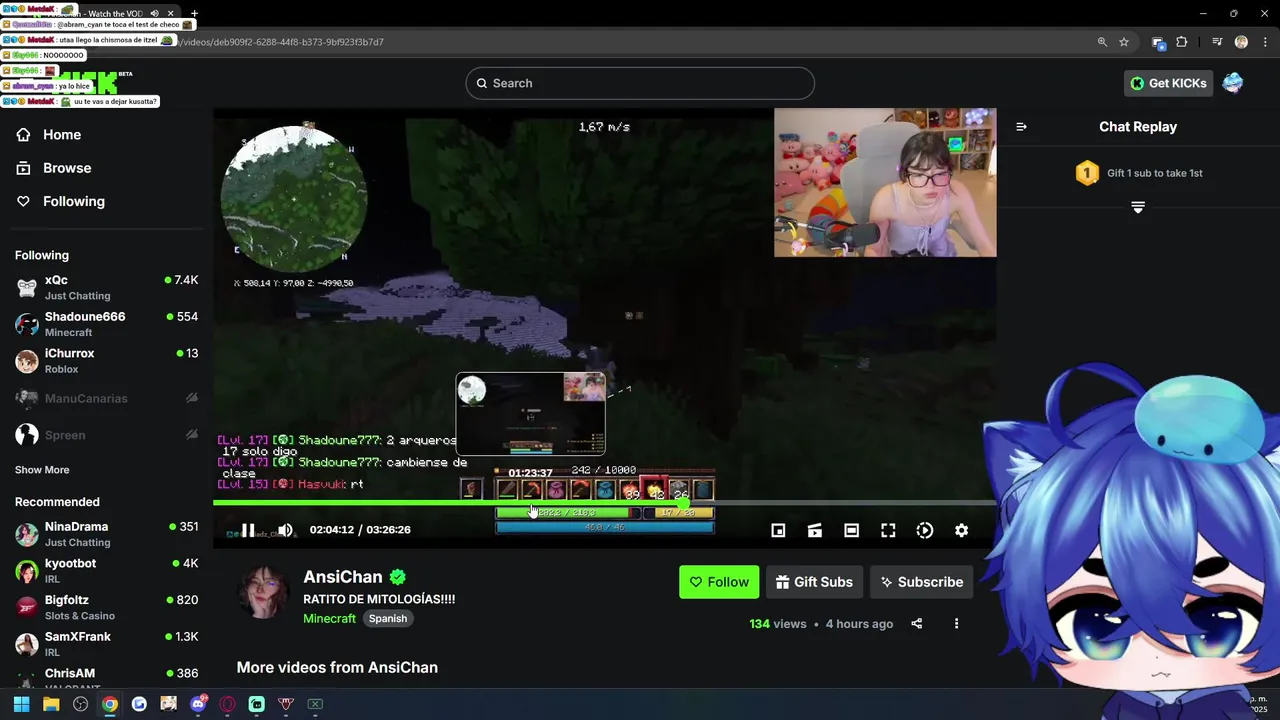Open Chrome extensions puzzle icon
Viewport: 1280px width, 720px height.
(1182, 42)
